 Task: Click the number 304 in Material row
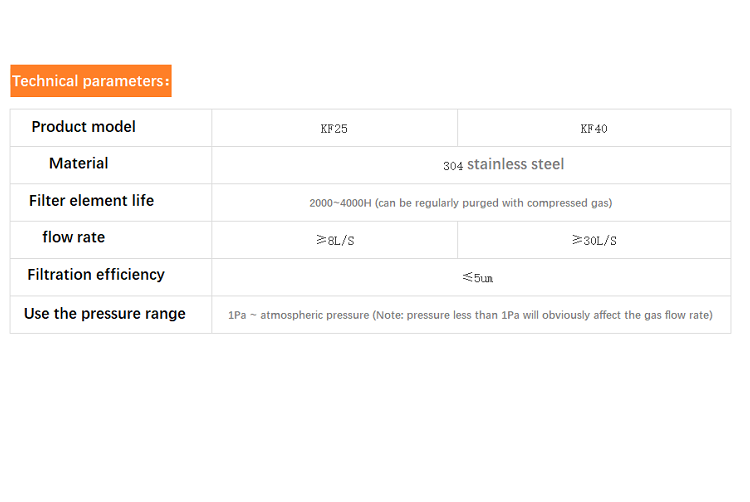(453, 166)
